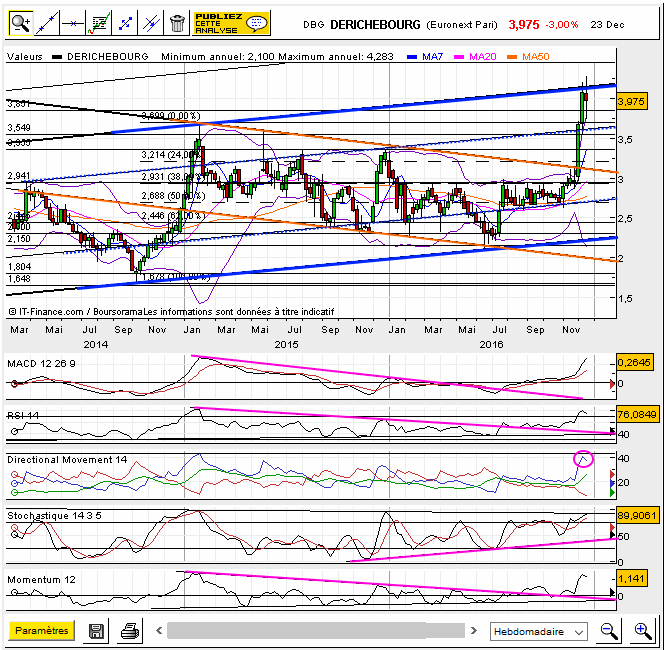Click the Stochastique 14 3 5 label

(54, 515)
